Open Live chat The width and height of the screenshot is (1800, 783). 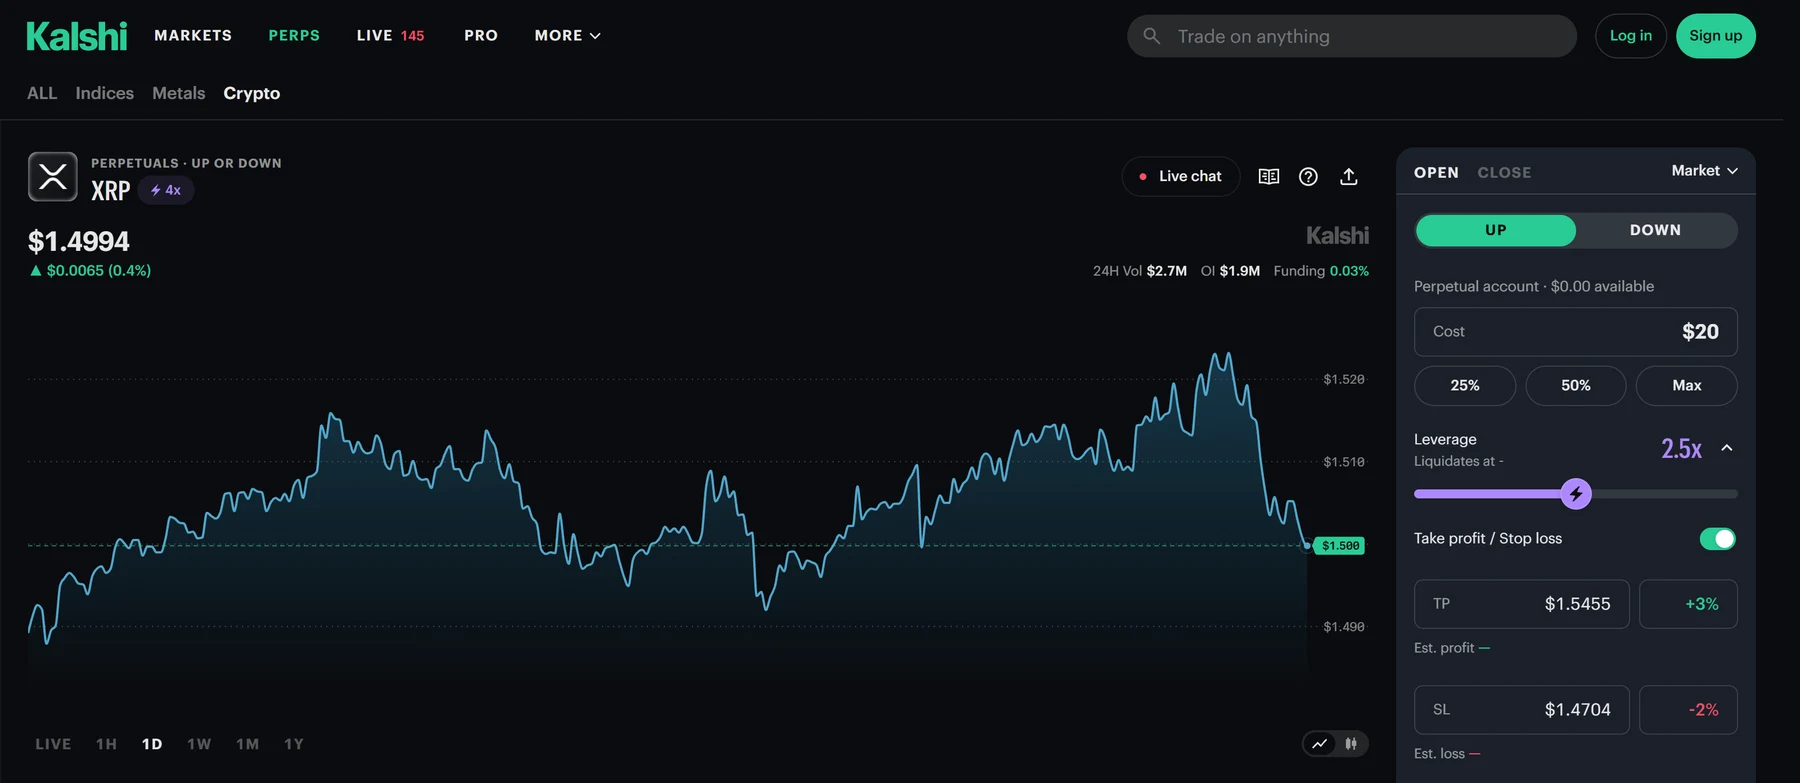[x=1181, y=177]
